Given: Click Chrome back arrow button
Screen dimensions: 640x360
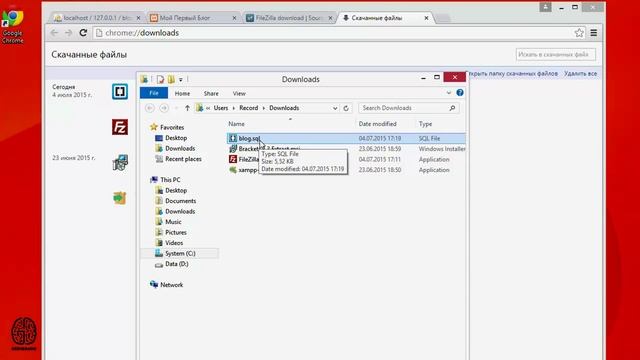Looking at the screenshot, I should [x=54, y=33].
